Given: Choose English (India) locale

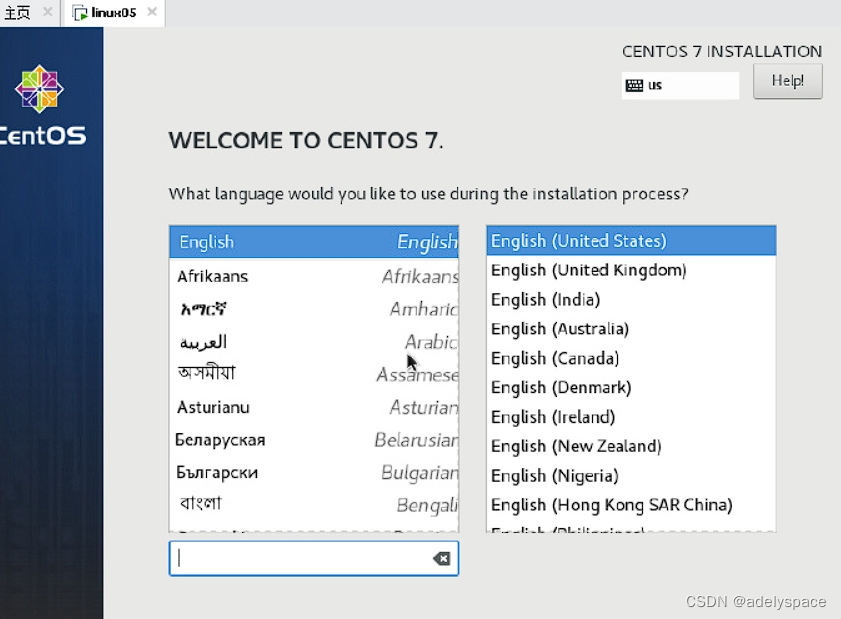Looking at the screenshot, I should point(631,300).
